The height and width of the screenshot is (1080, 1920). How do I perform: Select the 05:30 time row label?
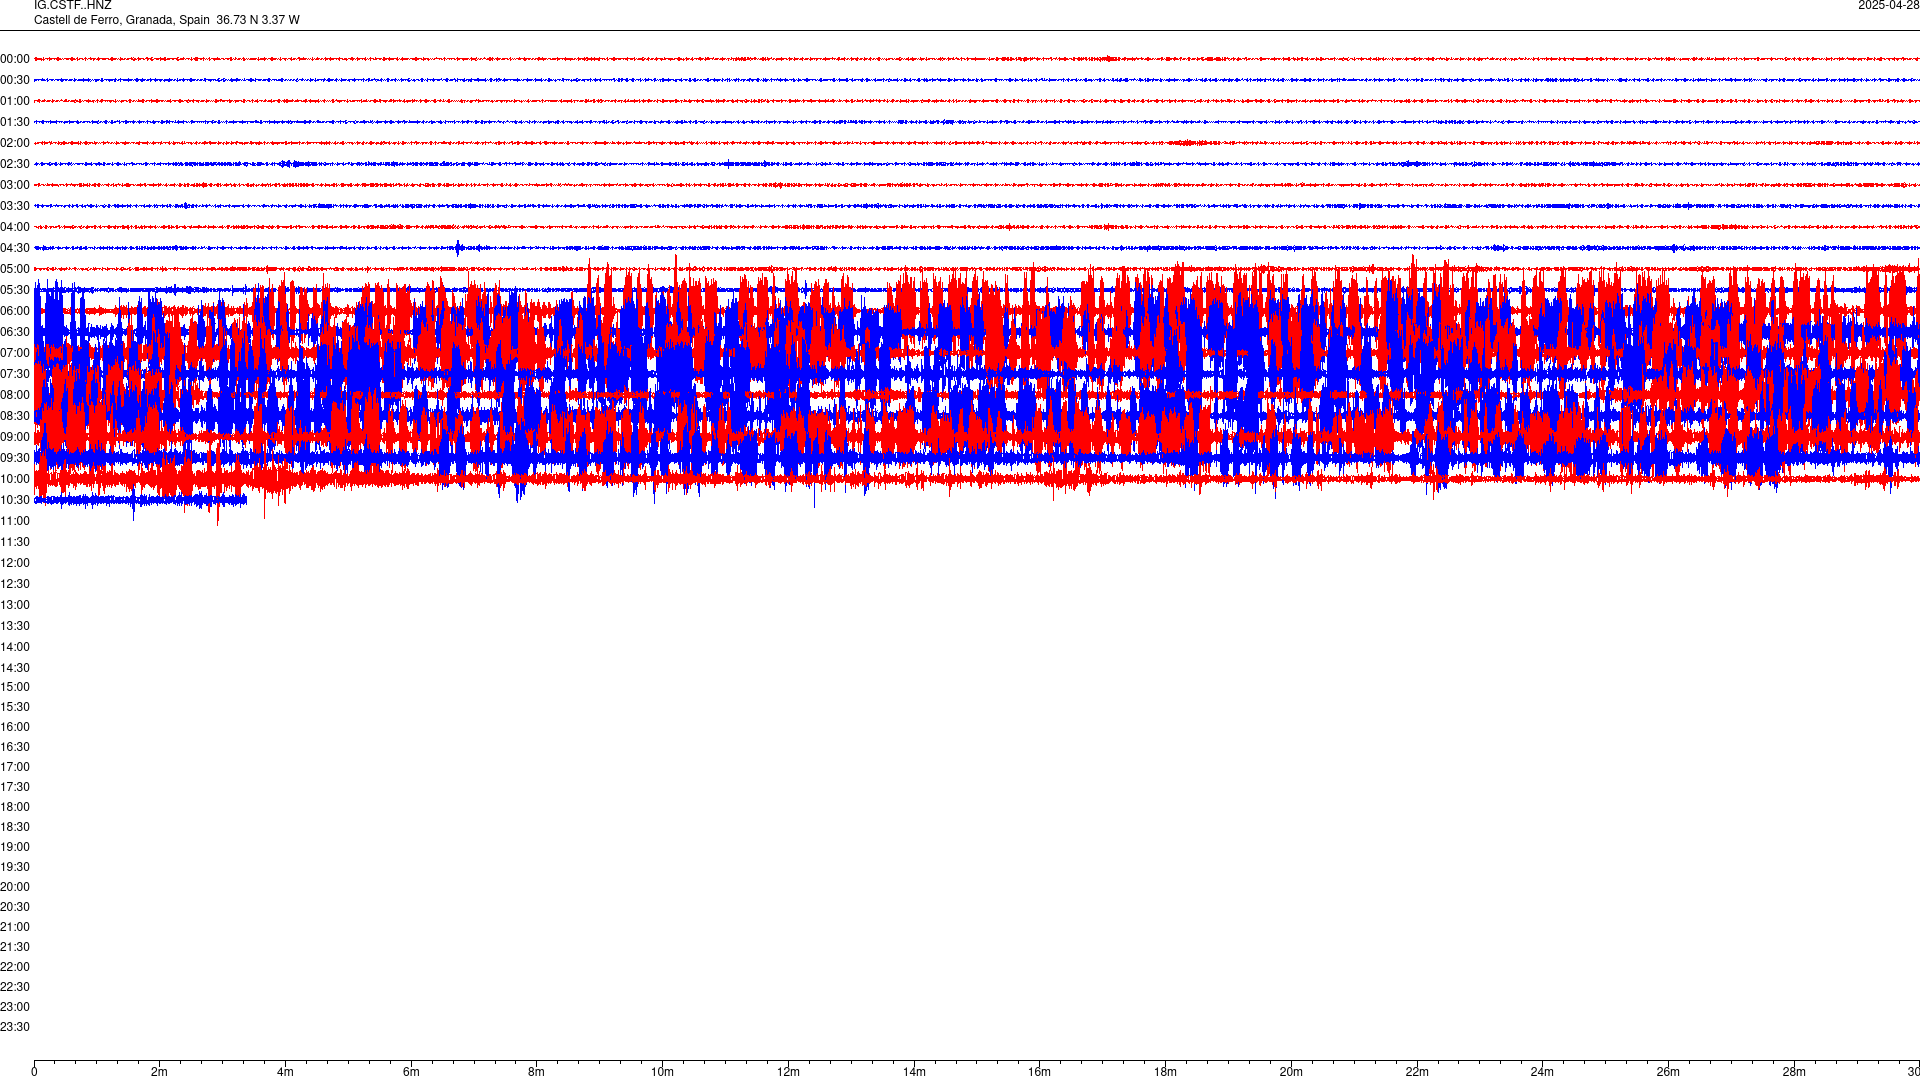tap(15, 290)
